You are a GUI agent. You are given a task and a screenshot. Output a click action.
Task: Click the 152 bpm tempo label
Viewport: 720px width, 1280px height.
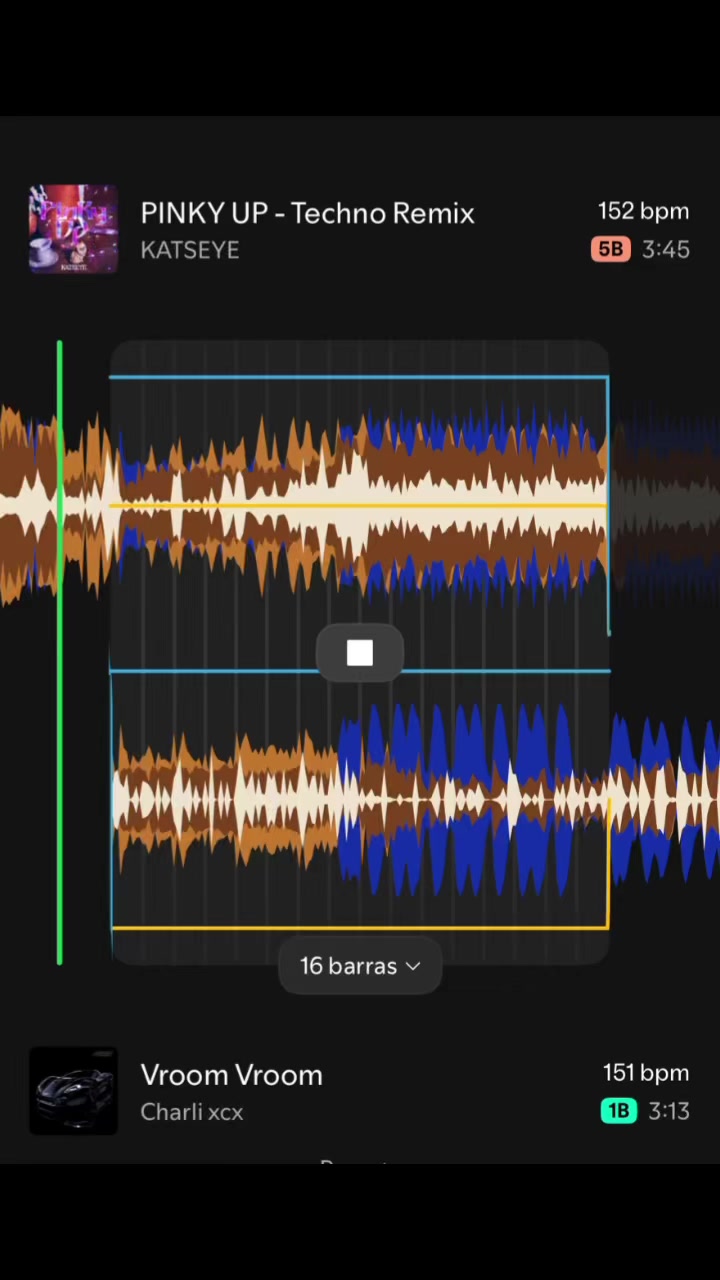click(x=643, y=211)
